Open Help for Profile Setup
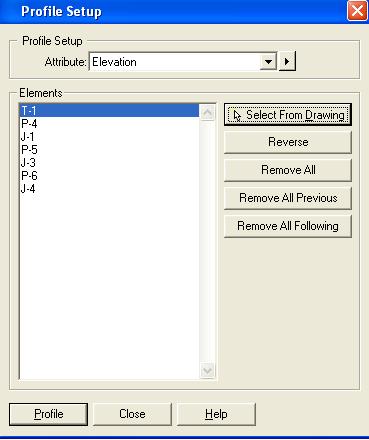Screen dimensions: 369x440 point(216,414)
